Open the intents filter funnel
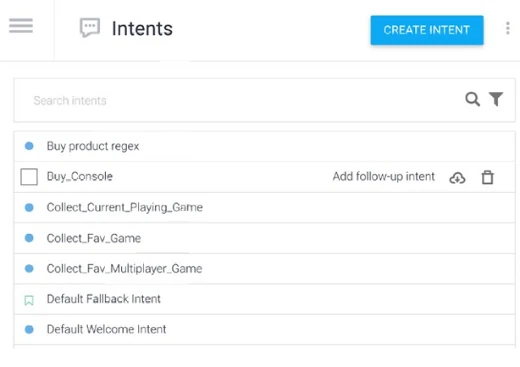 coord(496,99)
